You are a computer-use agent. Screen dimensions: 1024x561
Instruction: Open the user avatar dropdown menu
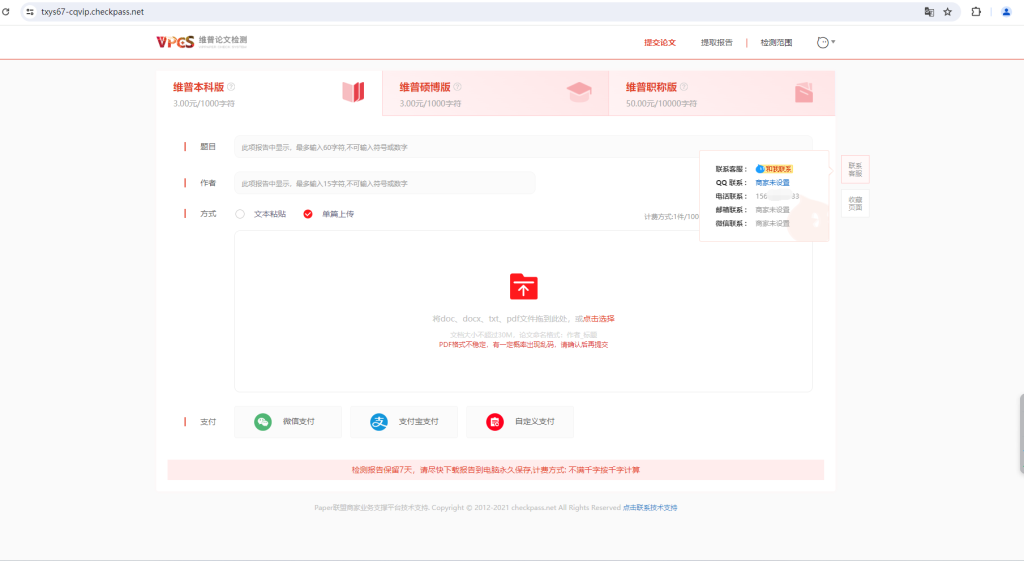825,43
